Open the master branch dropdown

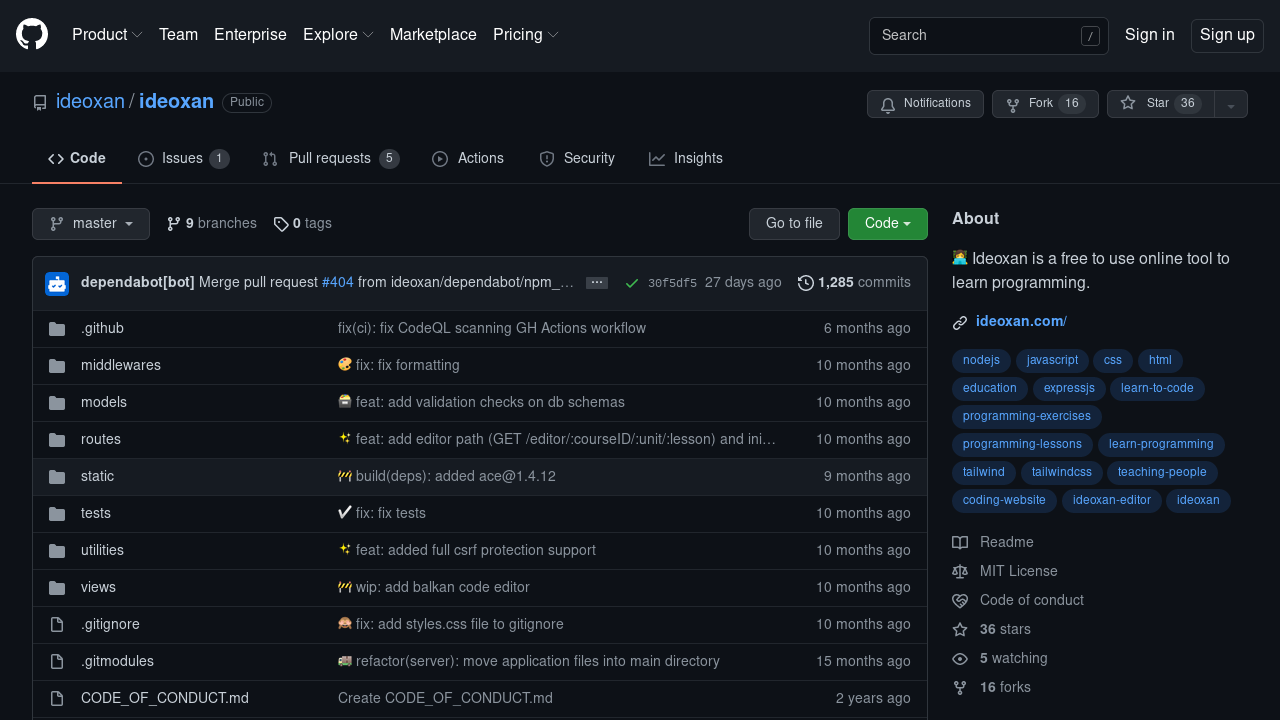point(91,223)
